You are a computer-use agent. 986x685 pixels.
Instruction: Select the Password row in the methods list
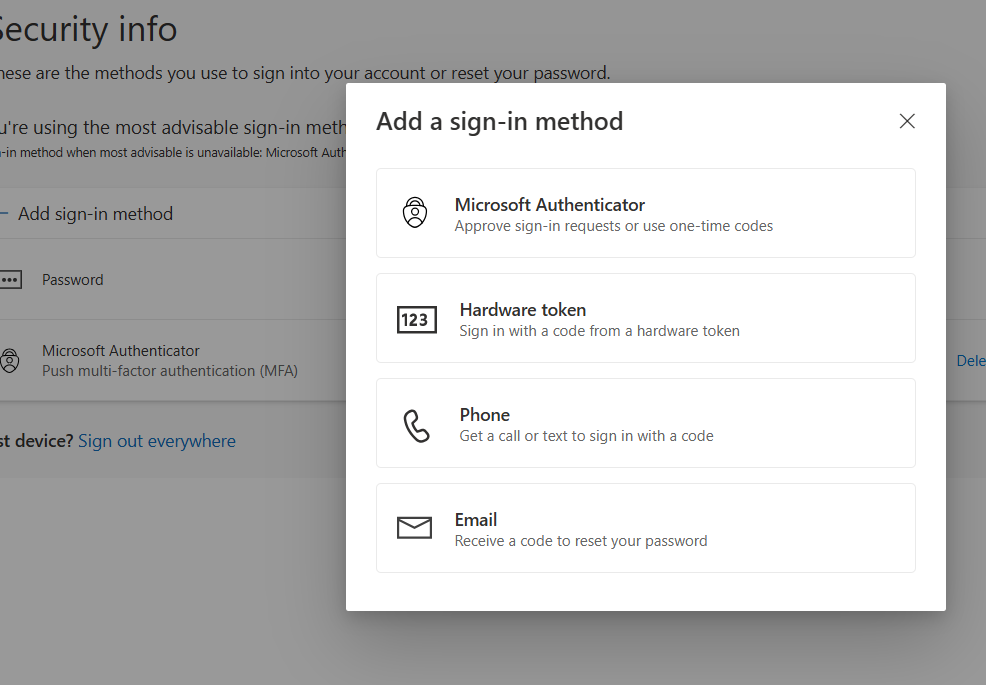pos(173,279)
